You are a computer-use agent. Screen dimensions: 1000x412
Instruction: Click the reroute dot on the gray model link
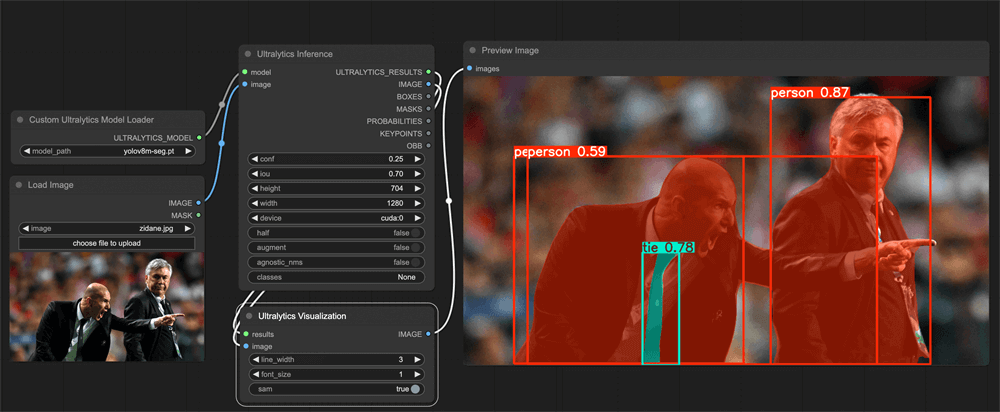(221, 104)
